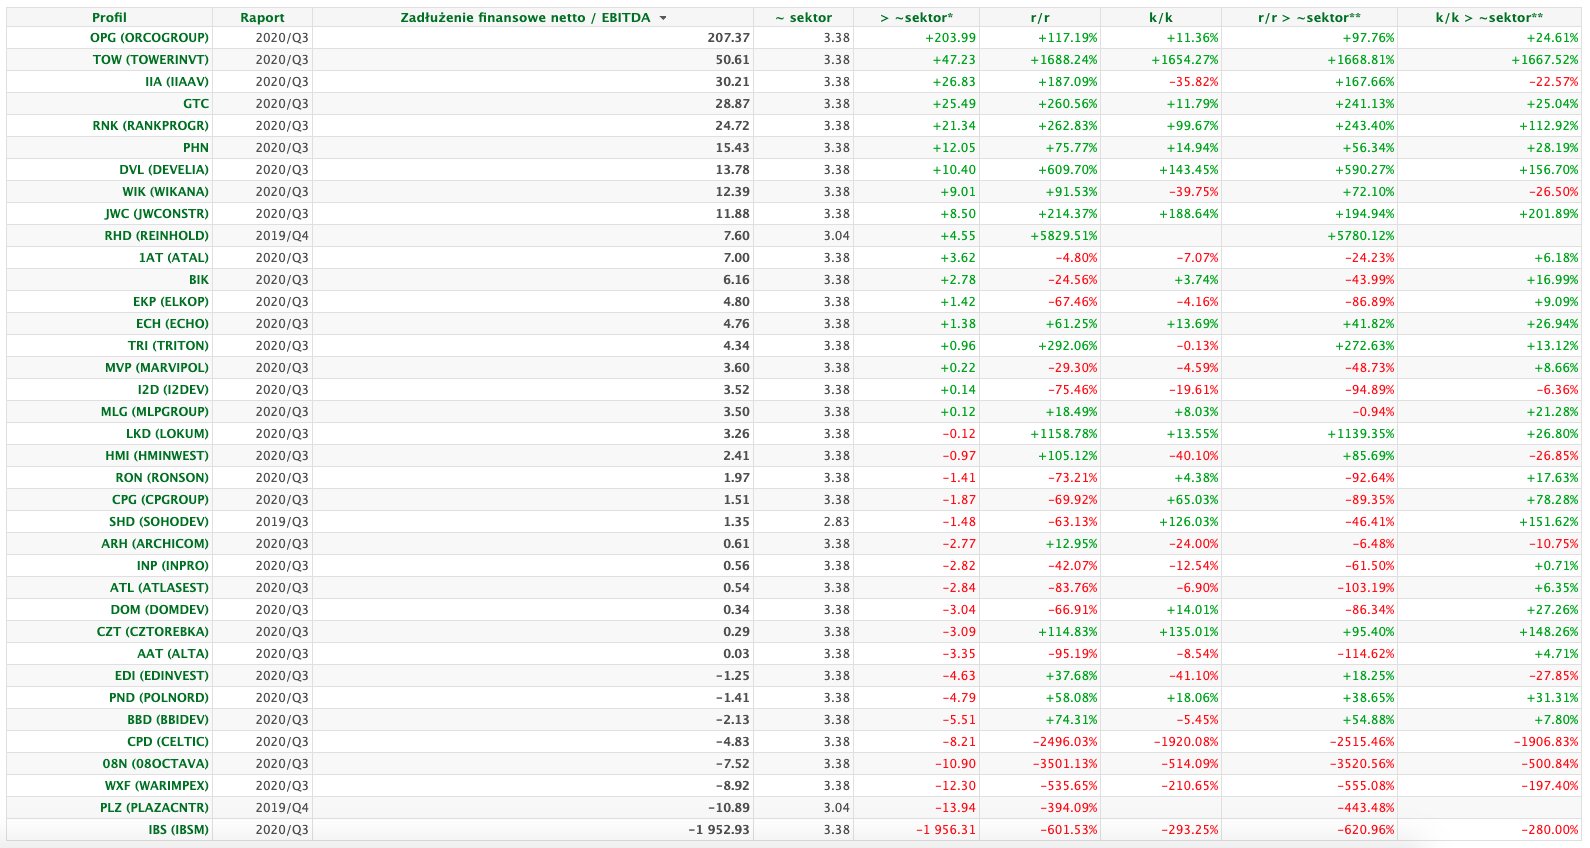
Task: Sort by the ~ sektor column header
Action: tap(803, 17)
